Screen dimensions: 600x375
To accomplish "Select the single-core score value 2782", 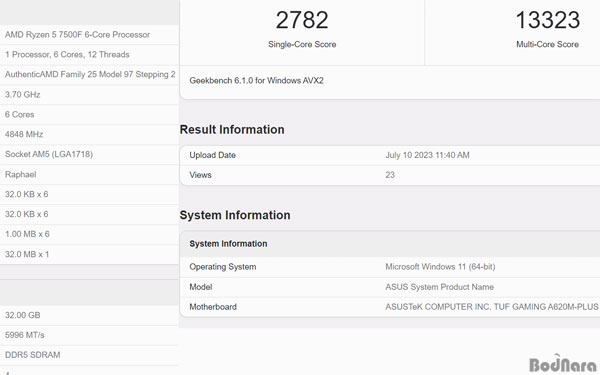I will click(x=302, y=20).
